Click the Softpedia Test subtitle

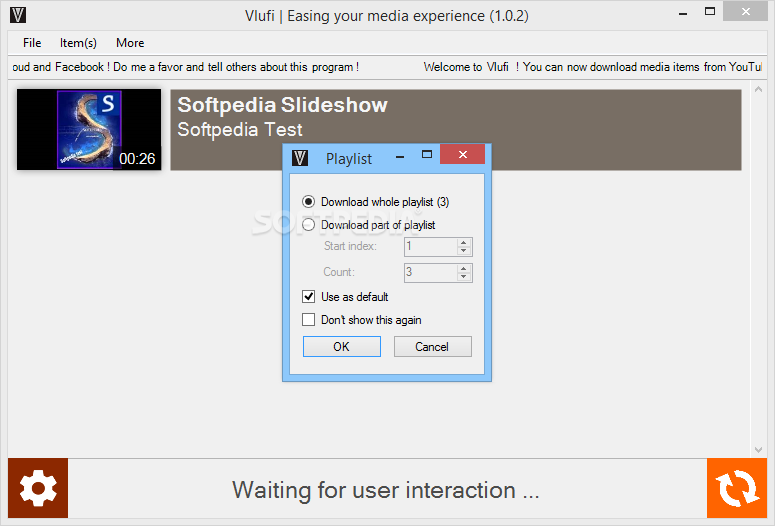pyautogui.click(x=240, y=130)
